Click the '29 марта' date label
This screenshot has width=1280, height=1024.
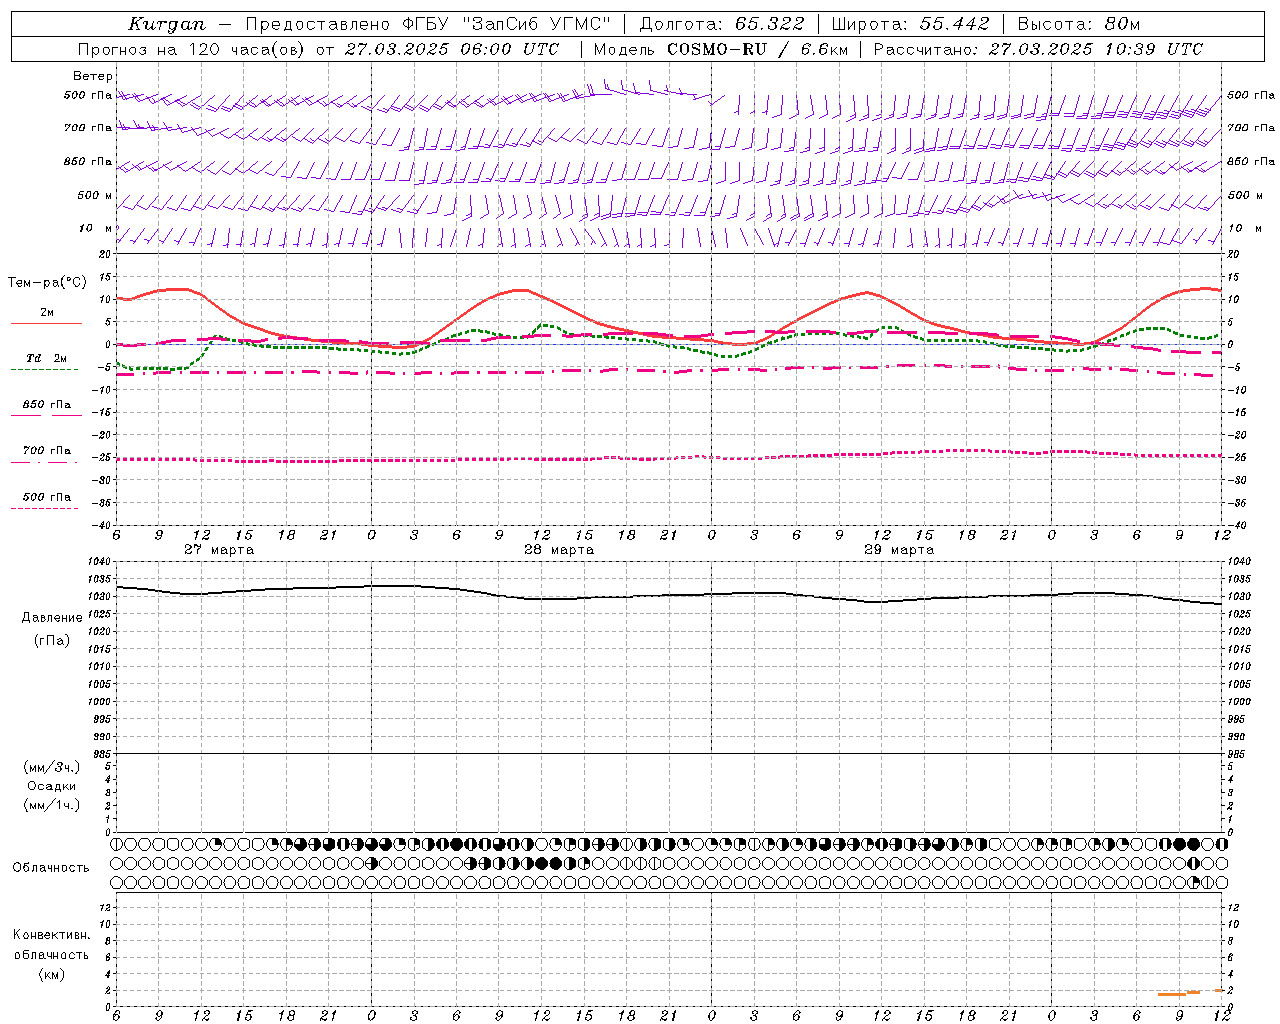coord(899,550)
